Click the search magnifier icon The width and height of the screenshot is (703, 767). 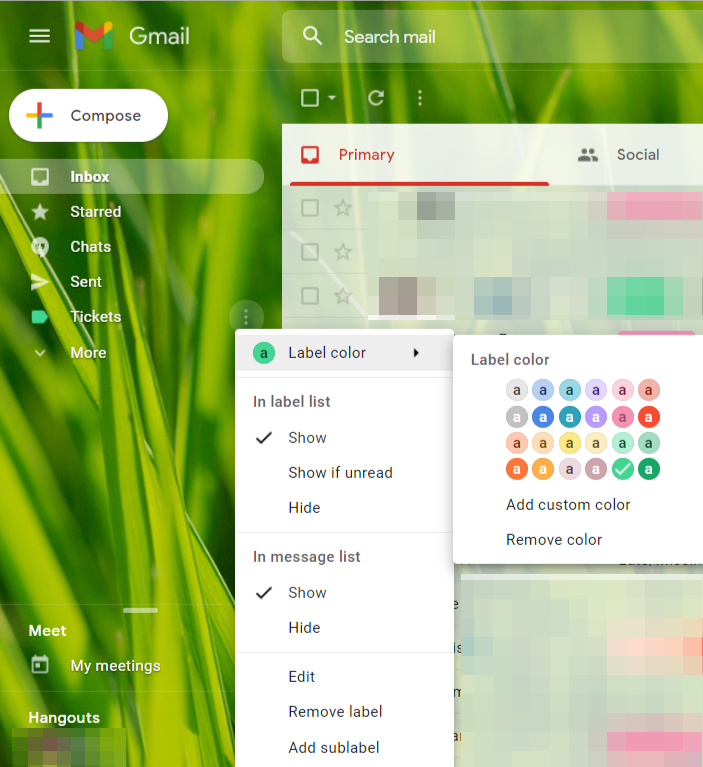313,37
